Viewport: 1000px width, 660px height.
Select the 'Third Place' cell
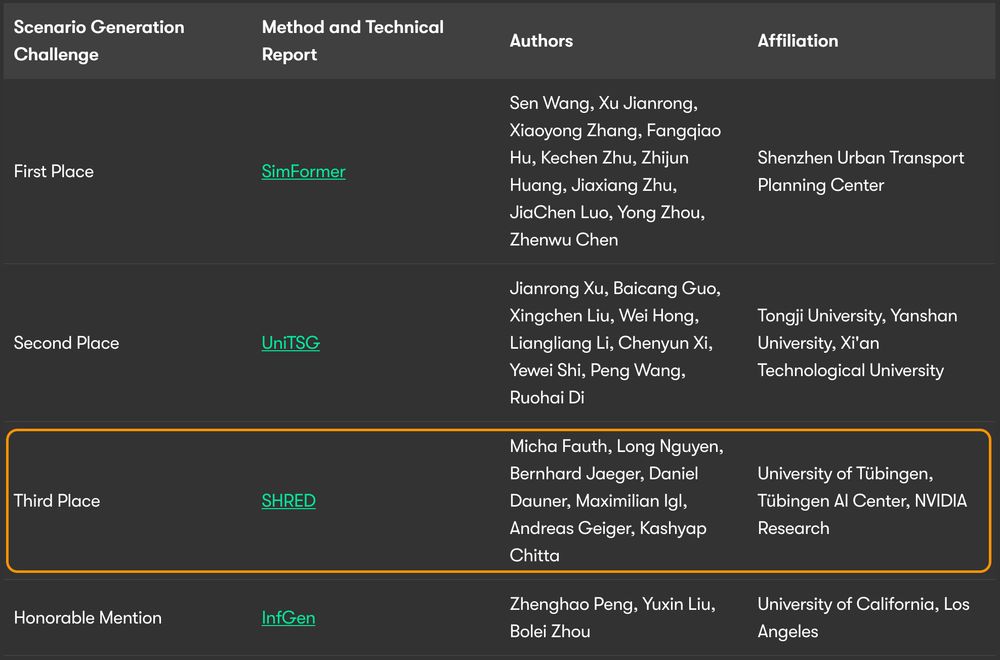(57, 501)
